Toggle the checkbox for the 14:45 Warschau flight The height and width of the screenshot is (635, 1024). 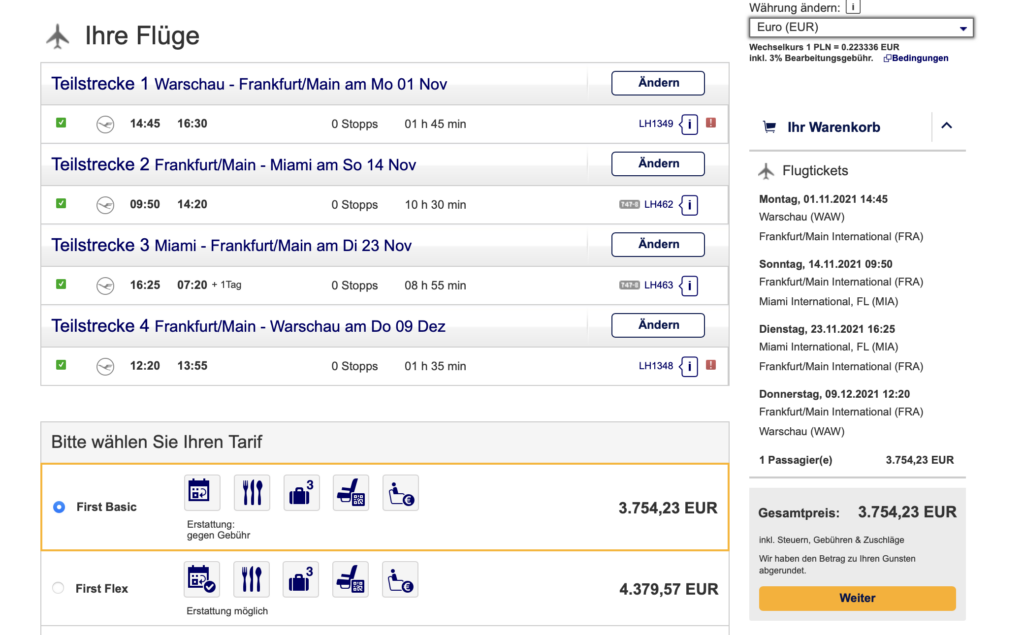(x=61, y=123)
